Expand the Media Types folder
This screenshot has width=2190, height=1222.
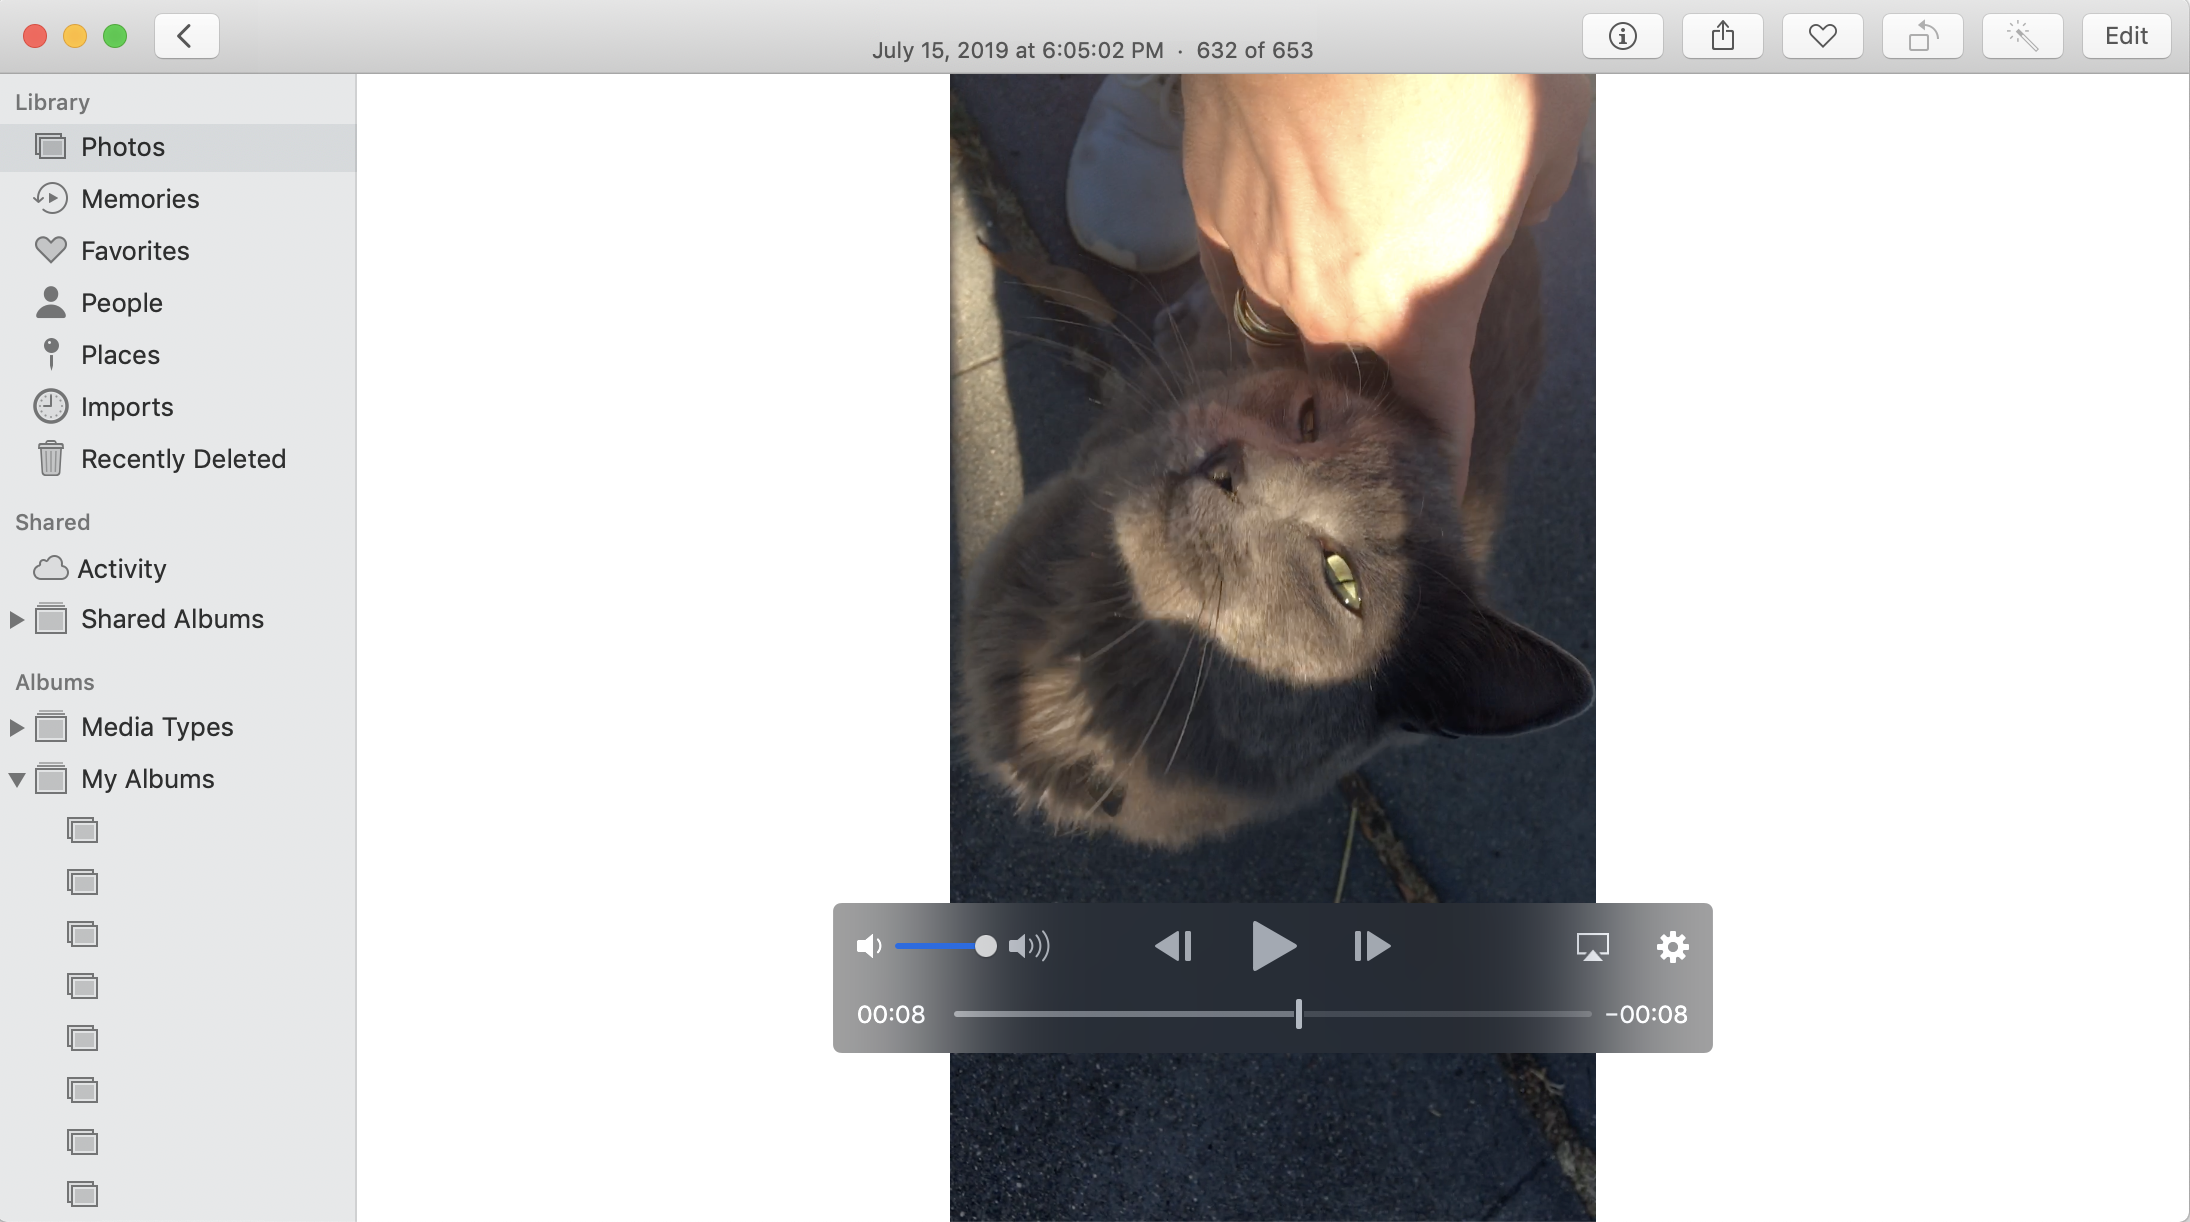pyautogui.click(x=17, y=728)
